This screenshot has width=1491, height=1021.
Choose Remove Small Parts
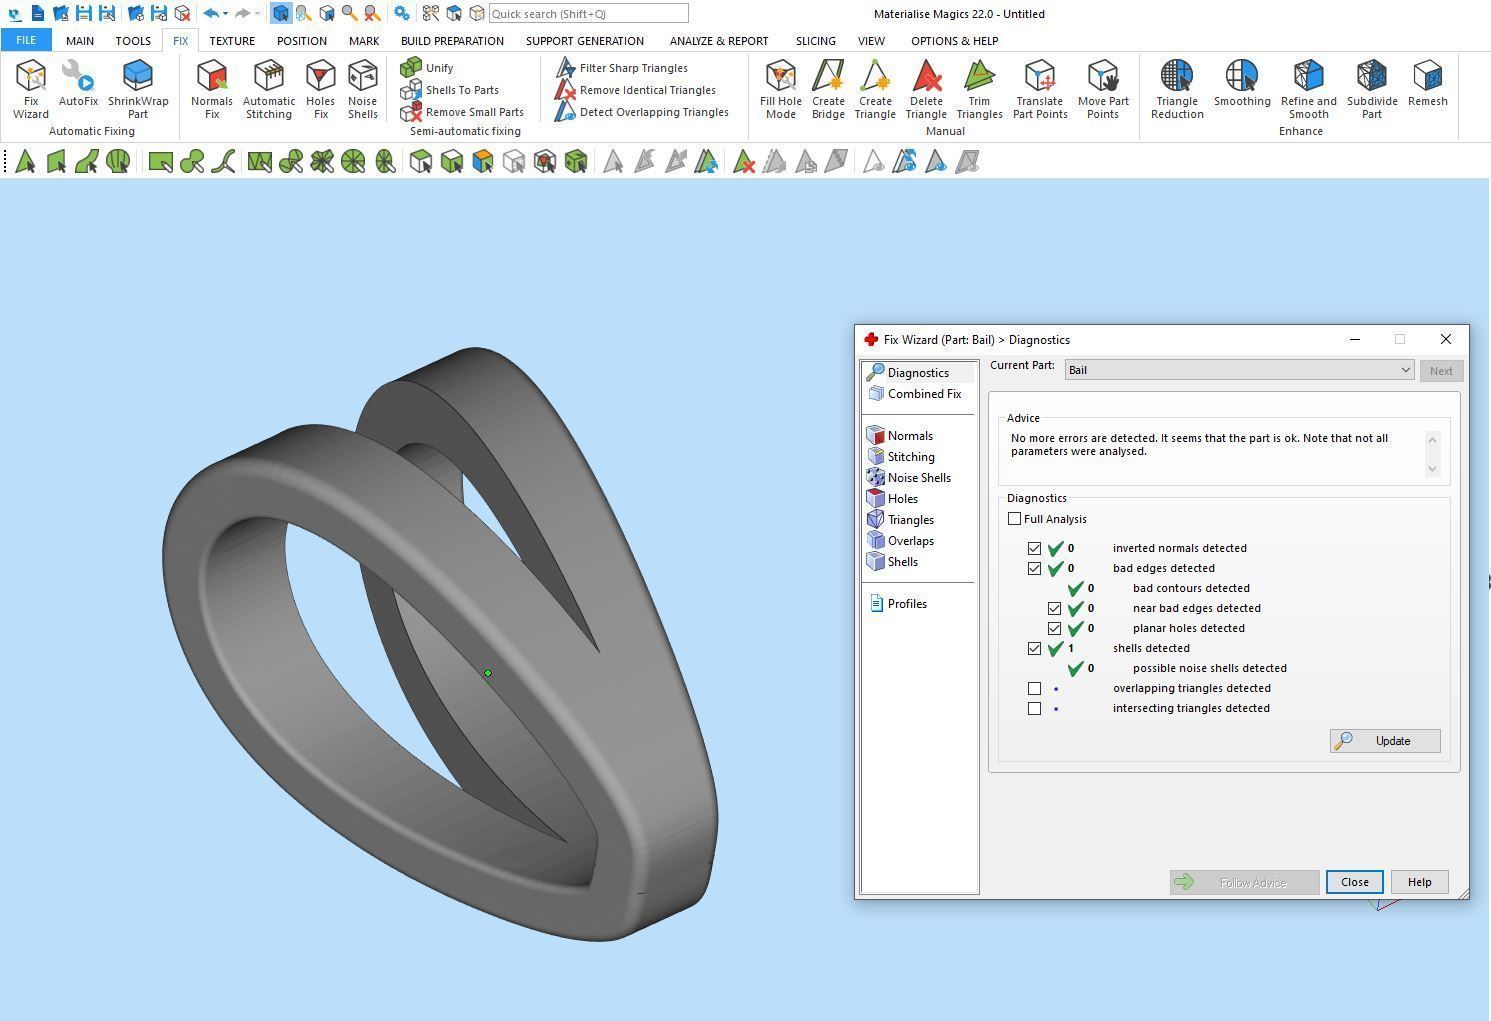pyautogui.click(x=462, y=112)
